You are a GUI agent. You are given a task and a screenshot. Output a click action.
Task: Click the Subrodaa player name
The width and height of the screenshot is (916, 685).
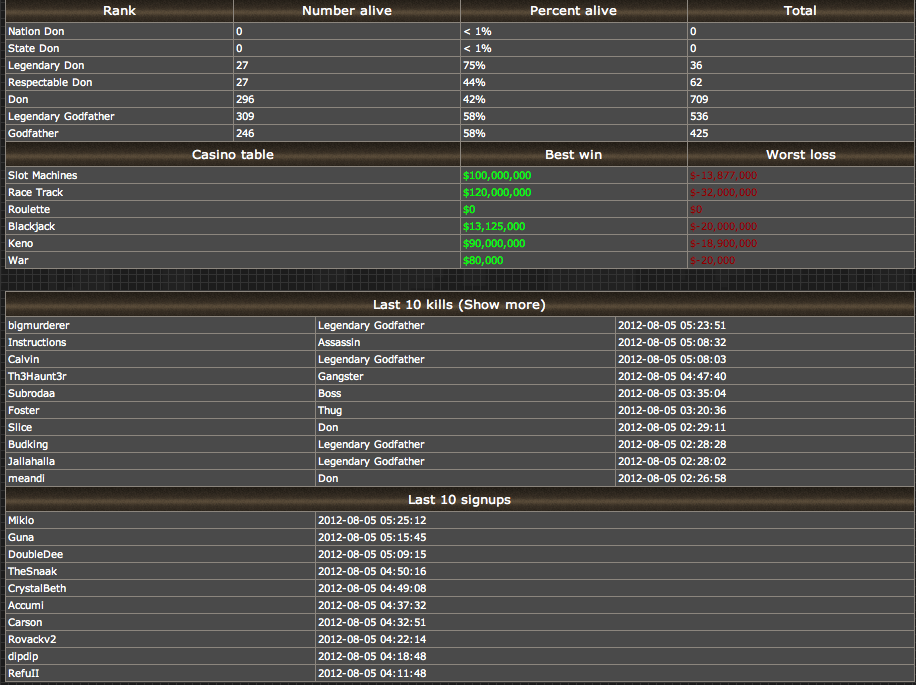pos(31,393)
